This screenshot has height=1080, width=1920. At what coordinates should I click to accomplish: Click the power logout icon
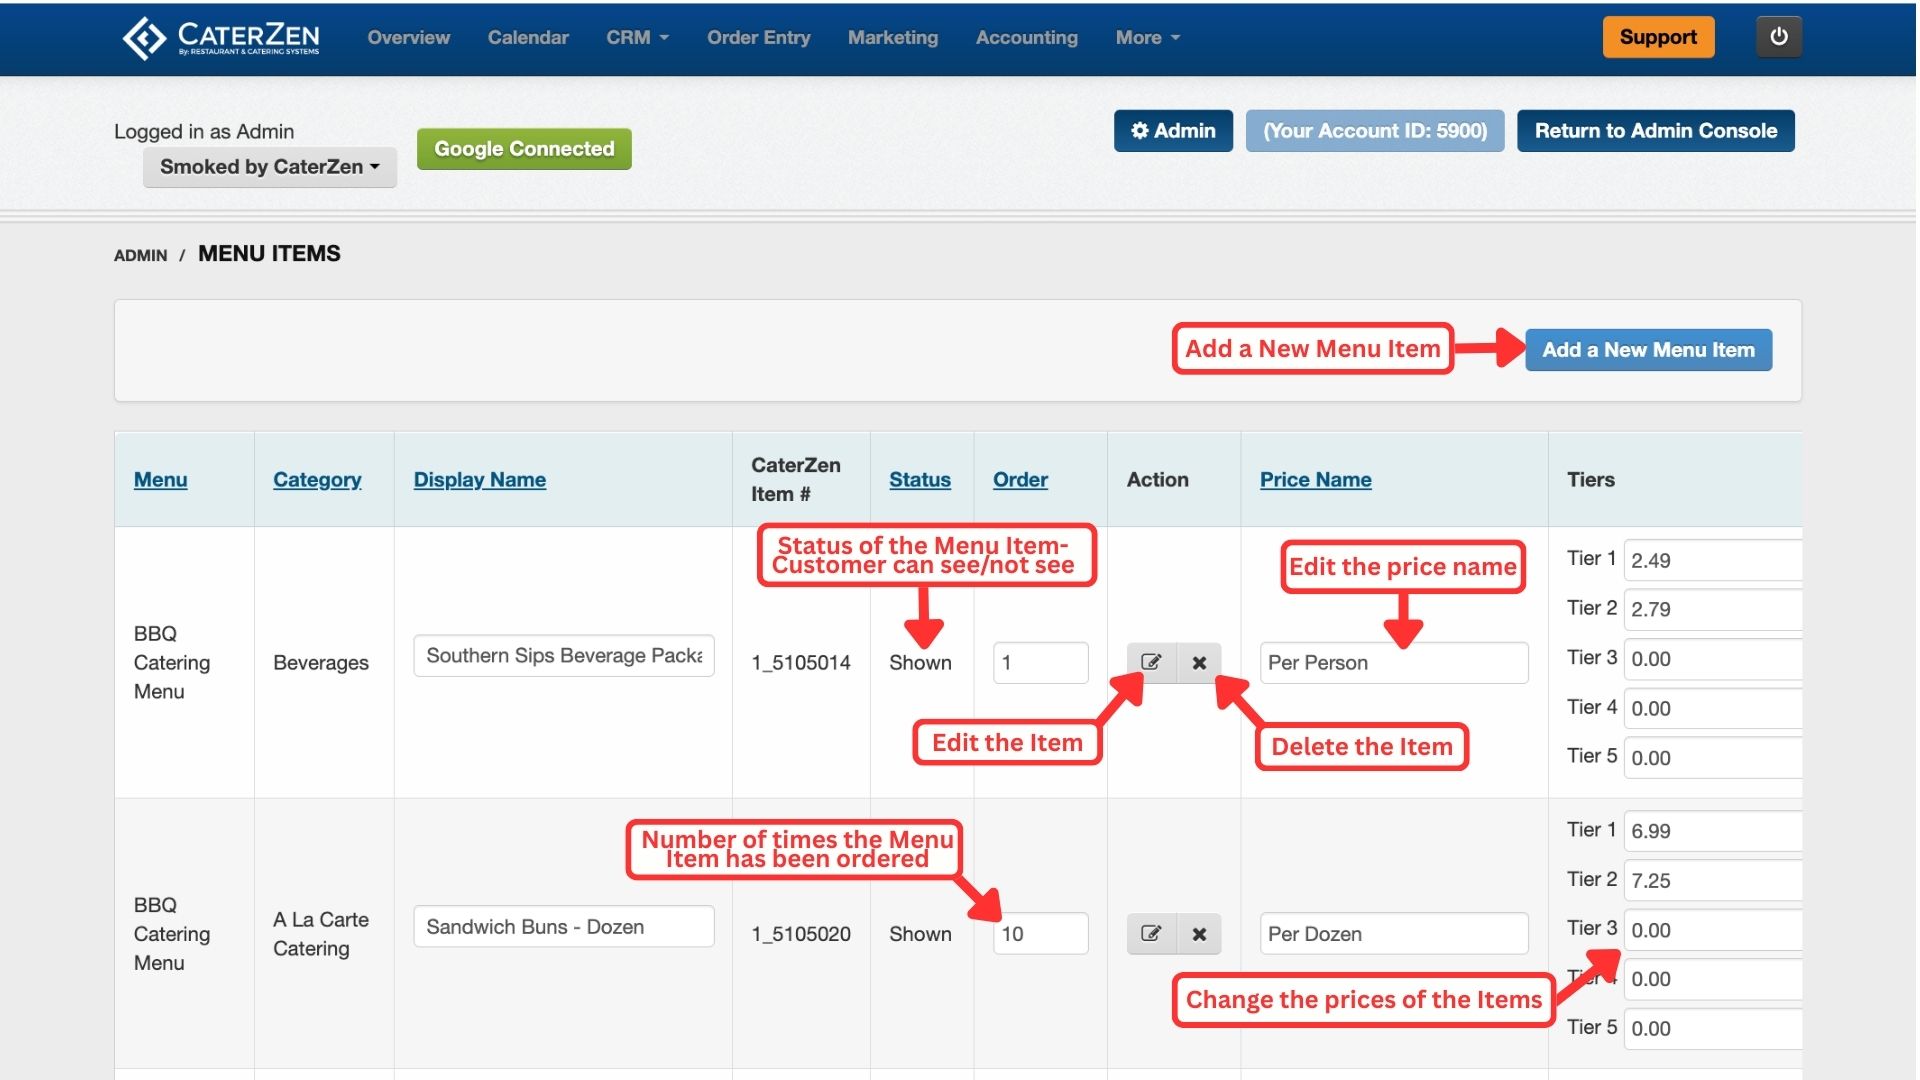pos(1778,37)
